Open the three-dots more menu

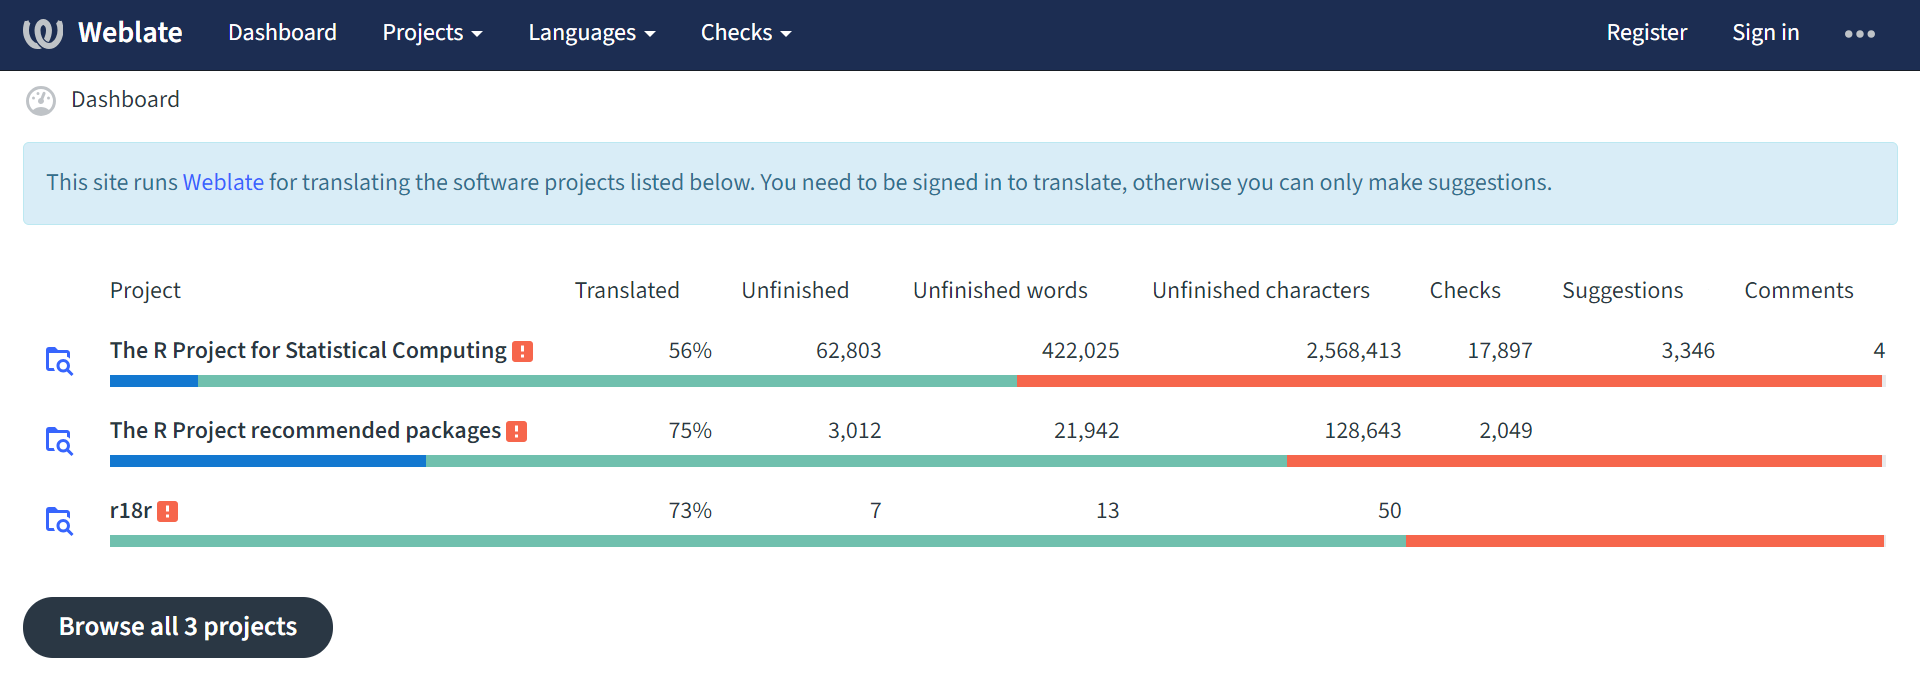click(1859, 34)
